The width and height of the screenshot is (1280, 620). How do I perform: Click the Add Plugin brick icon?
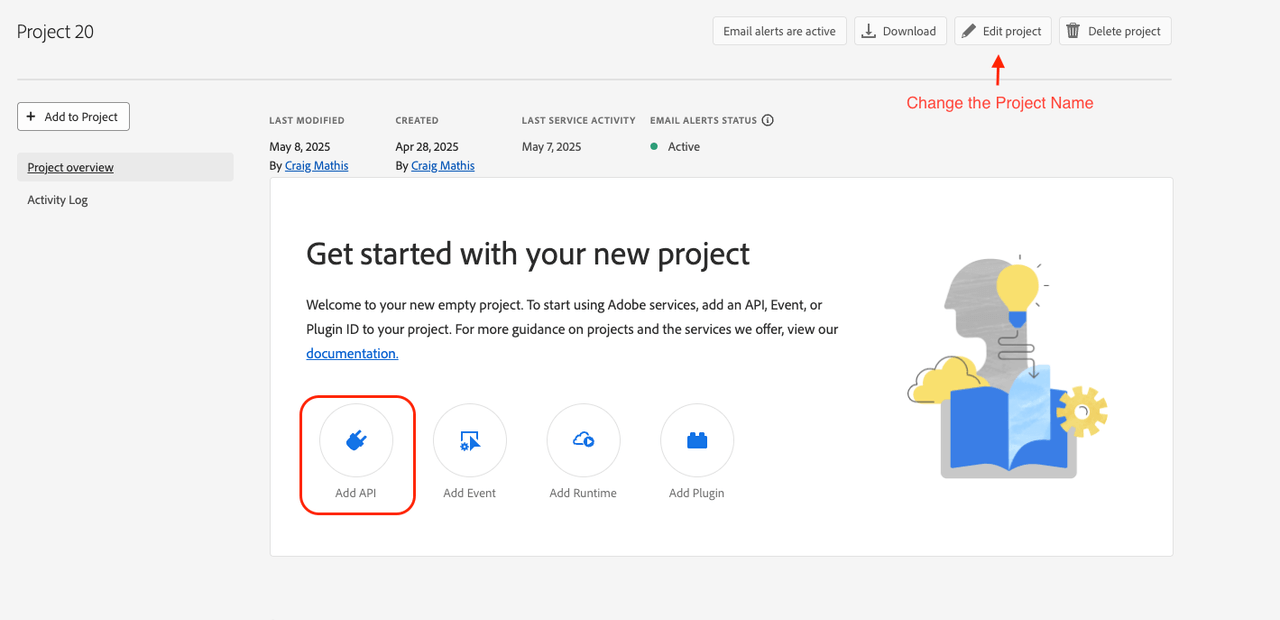click(697, 440)
